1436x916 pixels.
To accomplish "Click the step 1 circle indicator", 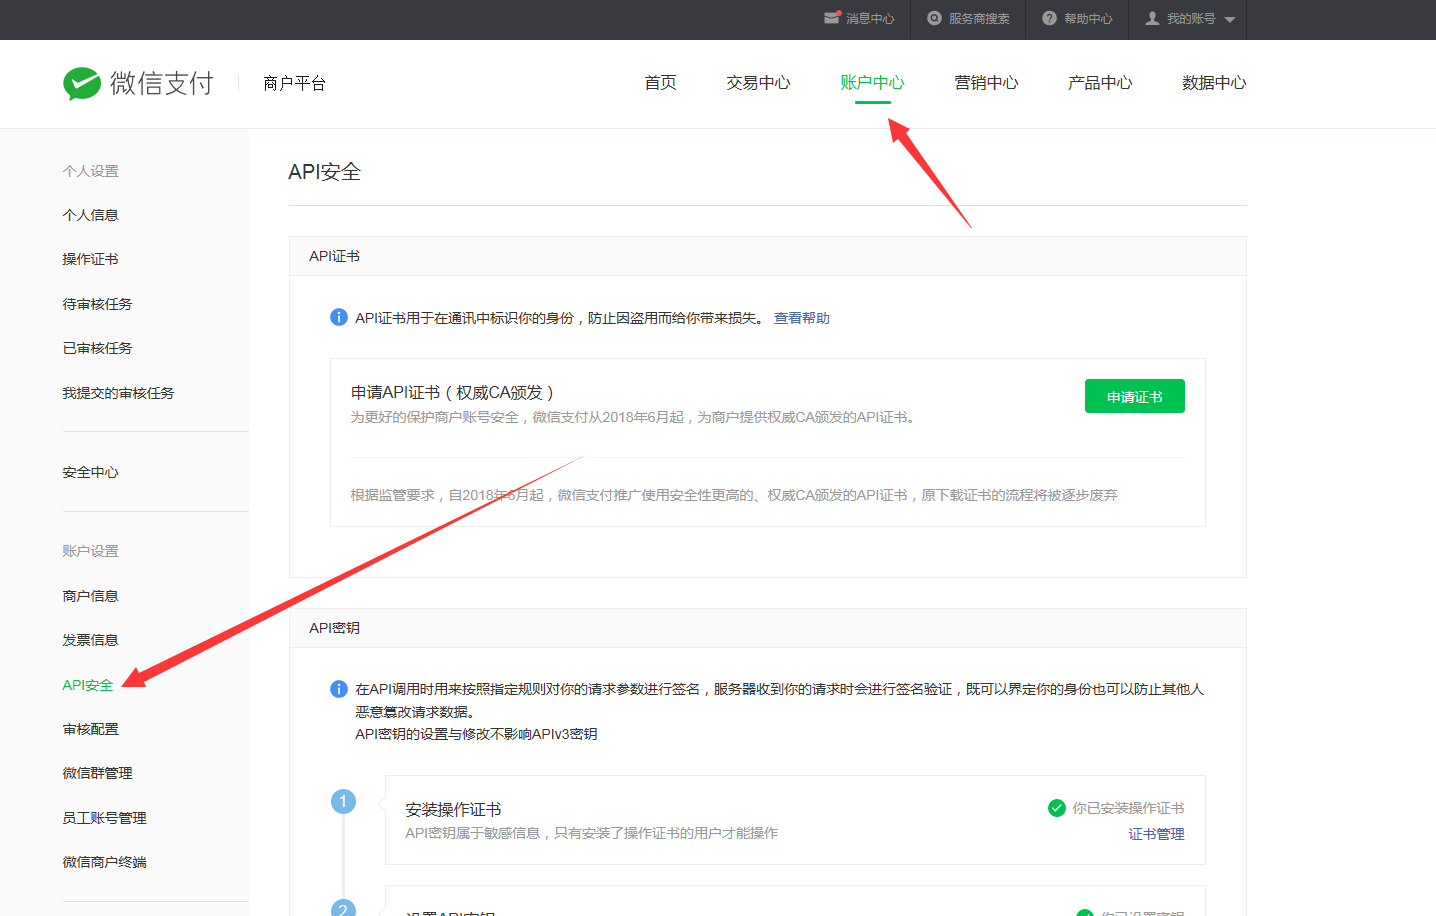I will click(343, 801).
